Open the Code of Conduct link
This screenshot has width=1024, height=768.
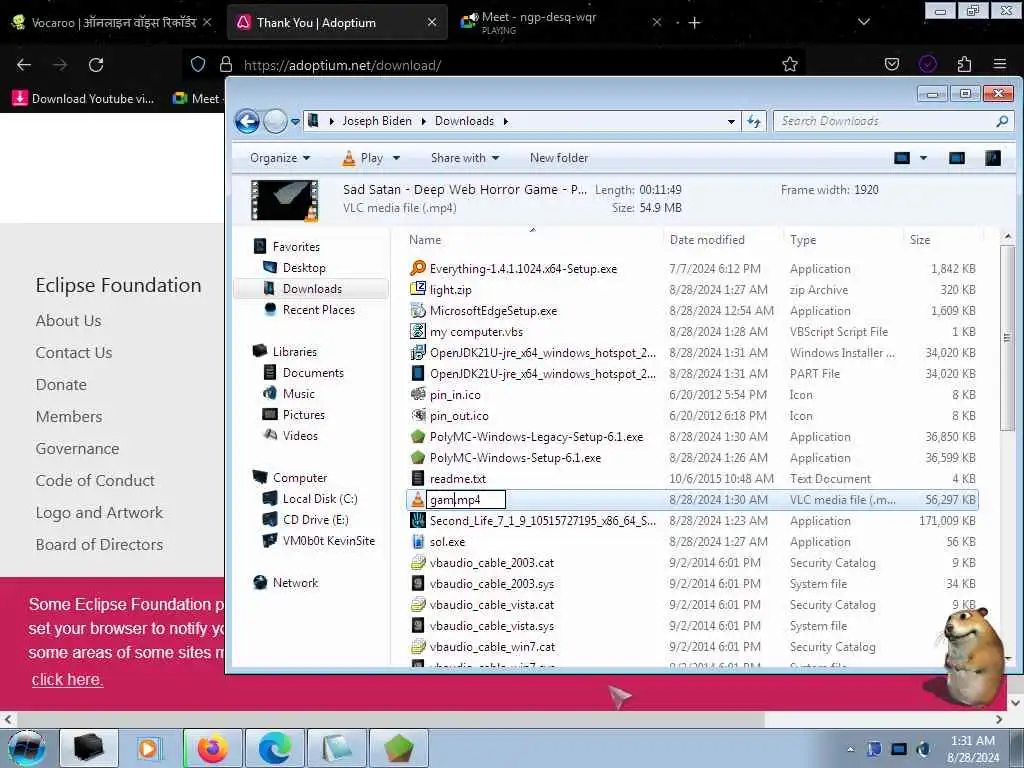click(95, 481)
